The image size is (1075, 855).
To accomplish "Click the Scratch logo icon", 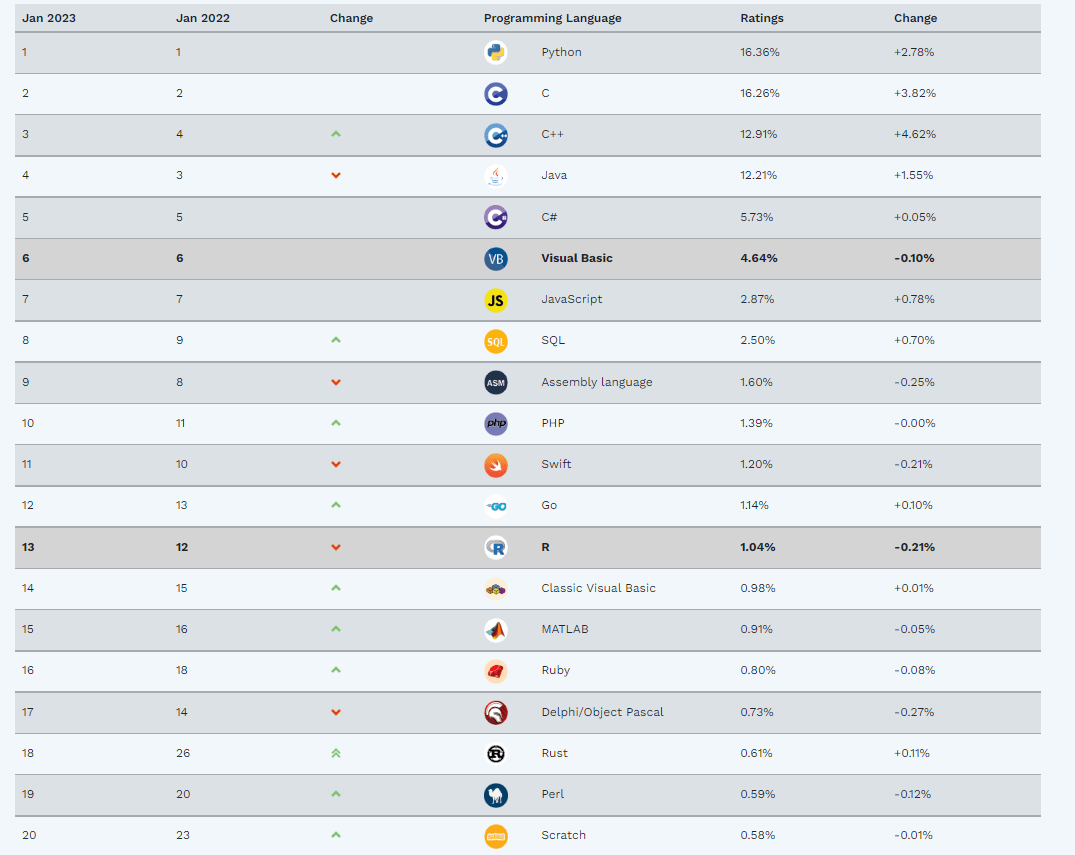I will (x=496, y=836).
